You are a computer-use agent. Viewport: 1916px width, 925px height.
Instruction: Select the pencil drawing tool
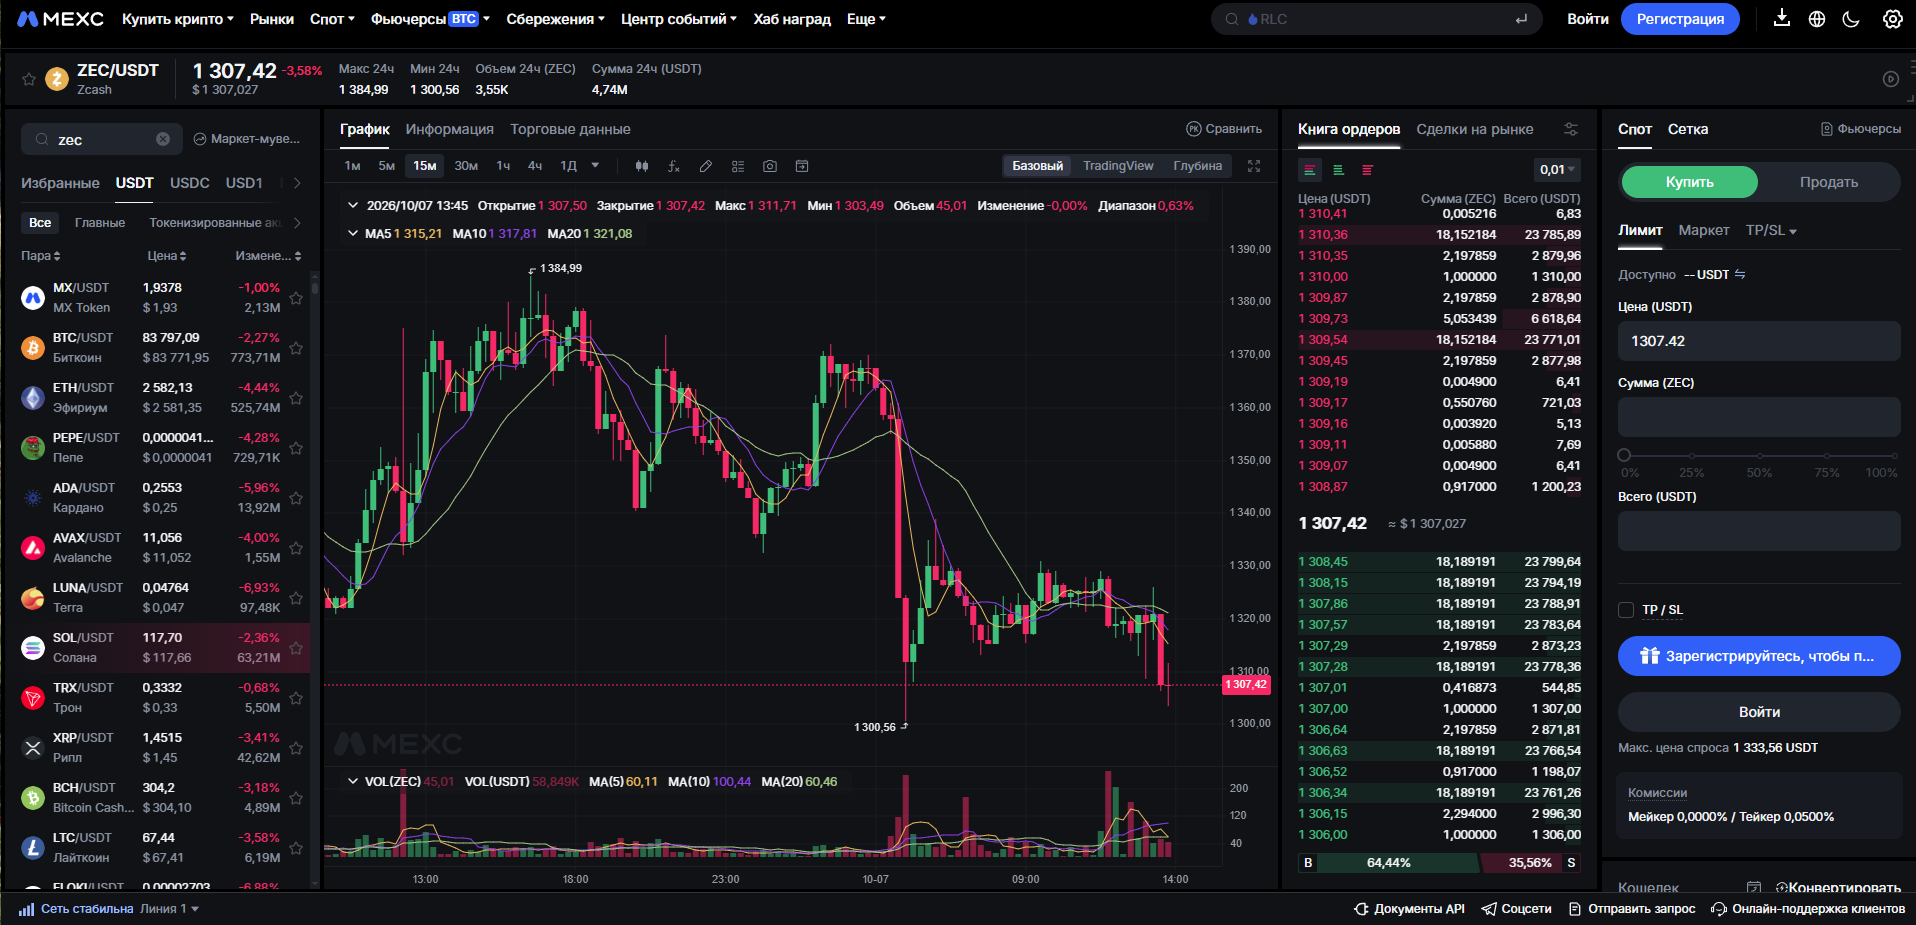(706, 166)
